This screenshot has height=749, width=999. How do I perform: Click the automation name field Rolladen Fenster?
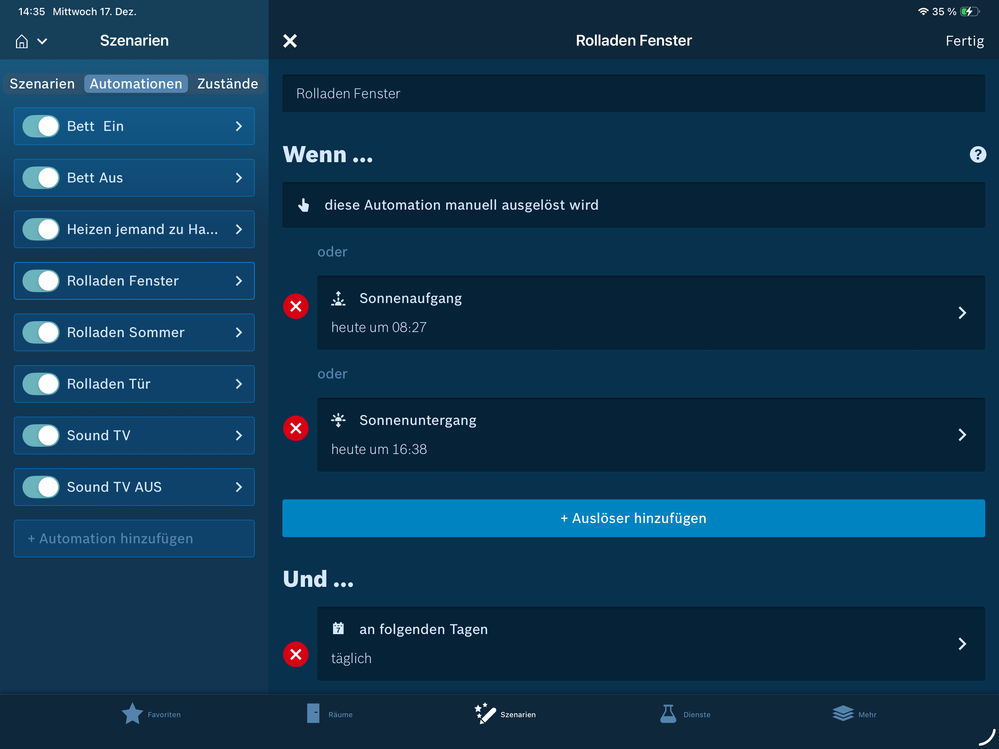tap(633, 93)
